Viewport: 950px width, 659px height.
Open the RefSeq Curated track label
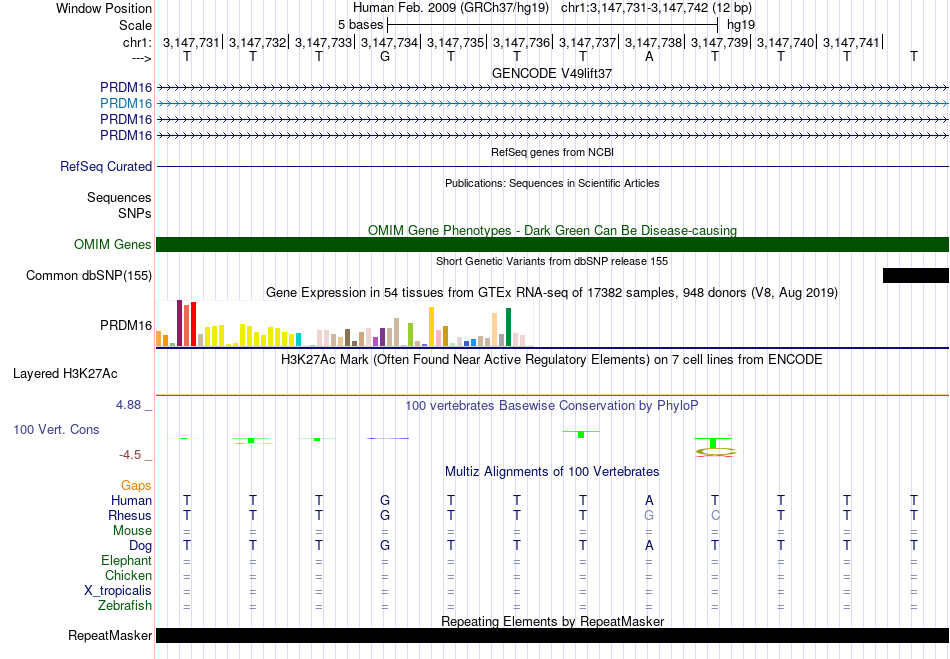tap(106, 166)
